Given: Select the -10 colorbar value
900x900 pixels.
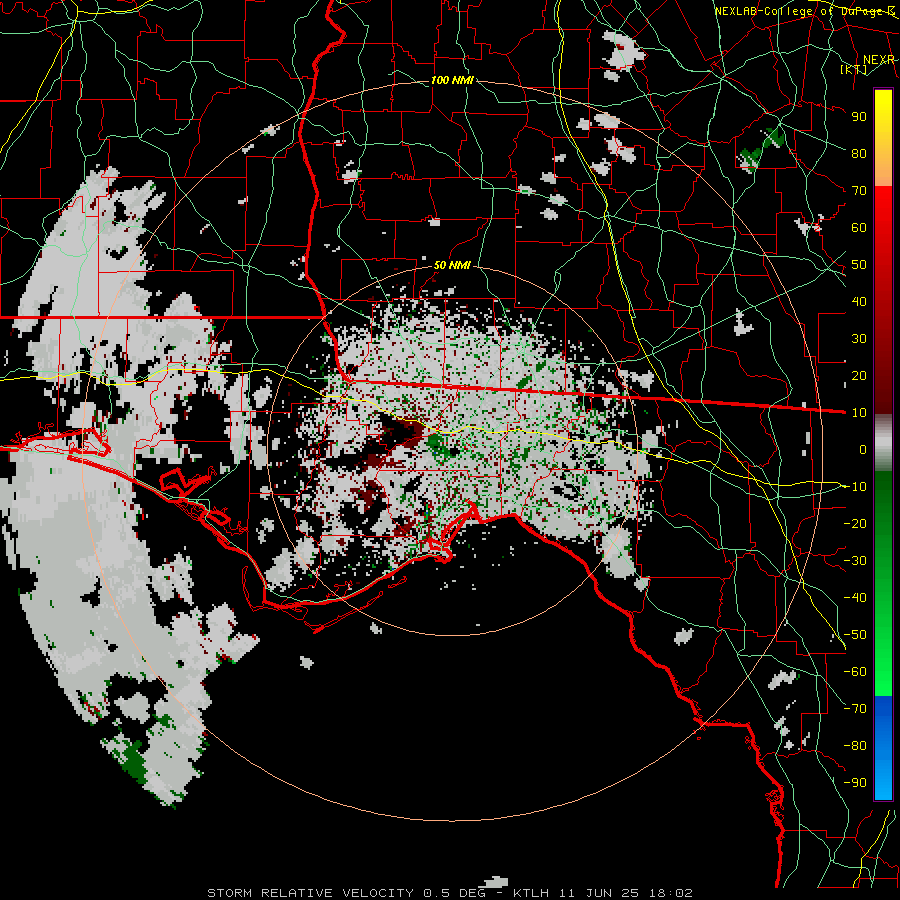Looking at the screenshot, I should [855, 487].
